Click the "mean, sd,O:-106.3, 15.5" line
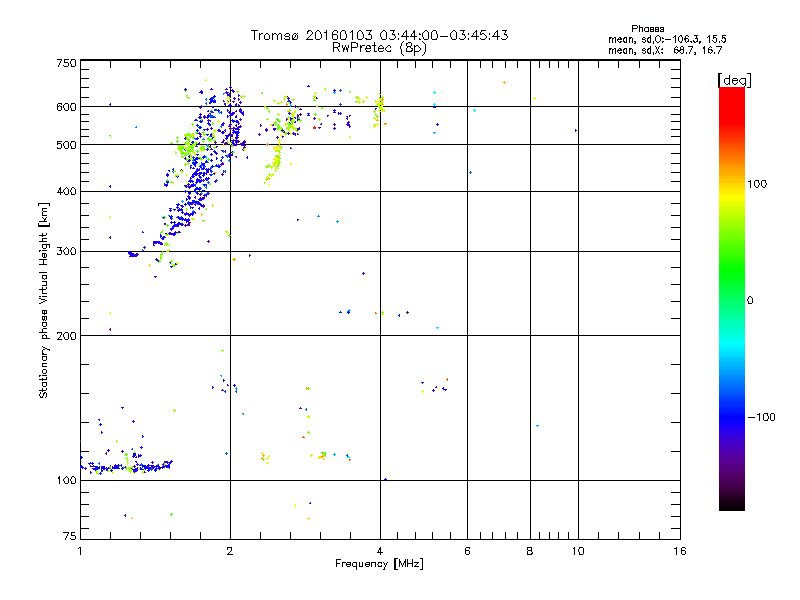 click(x=667, y=39)
